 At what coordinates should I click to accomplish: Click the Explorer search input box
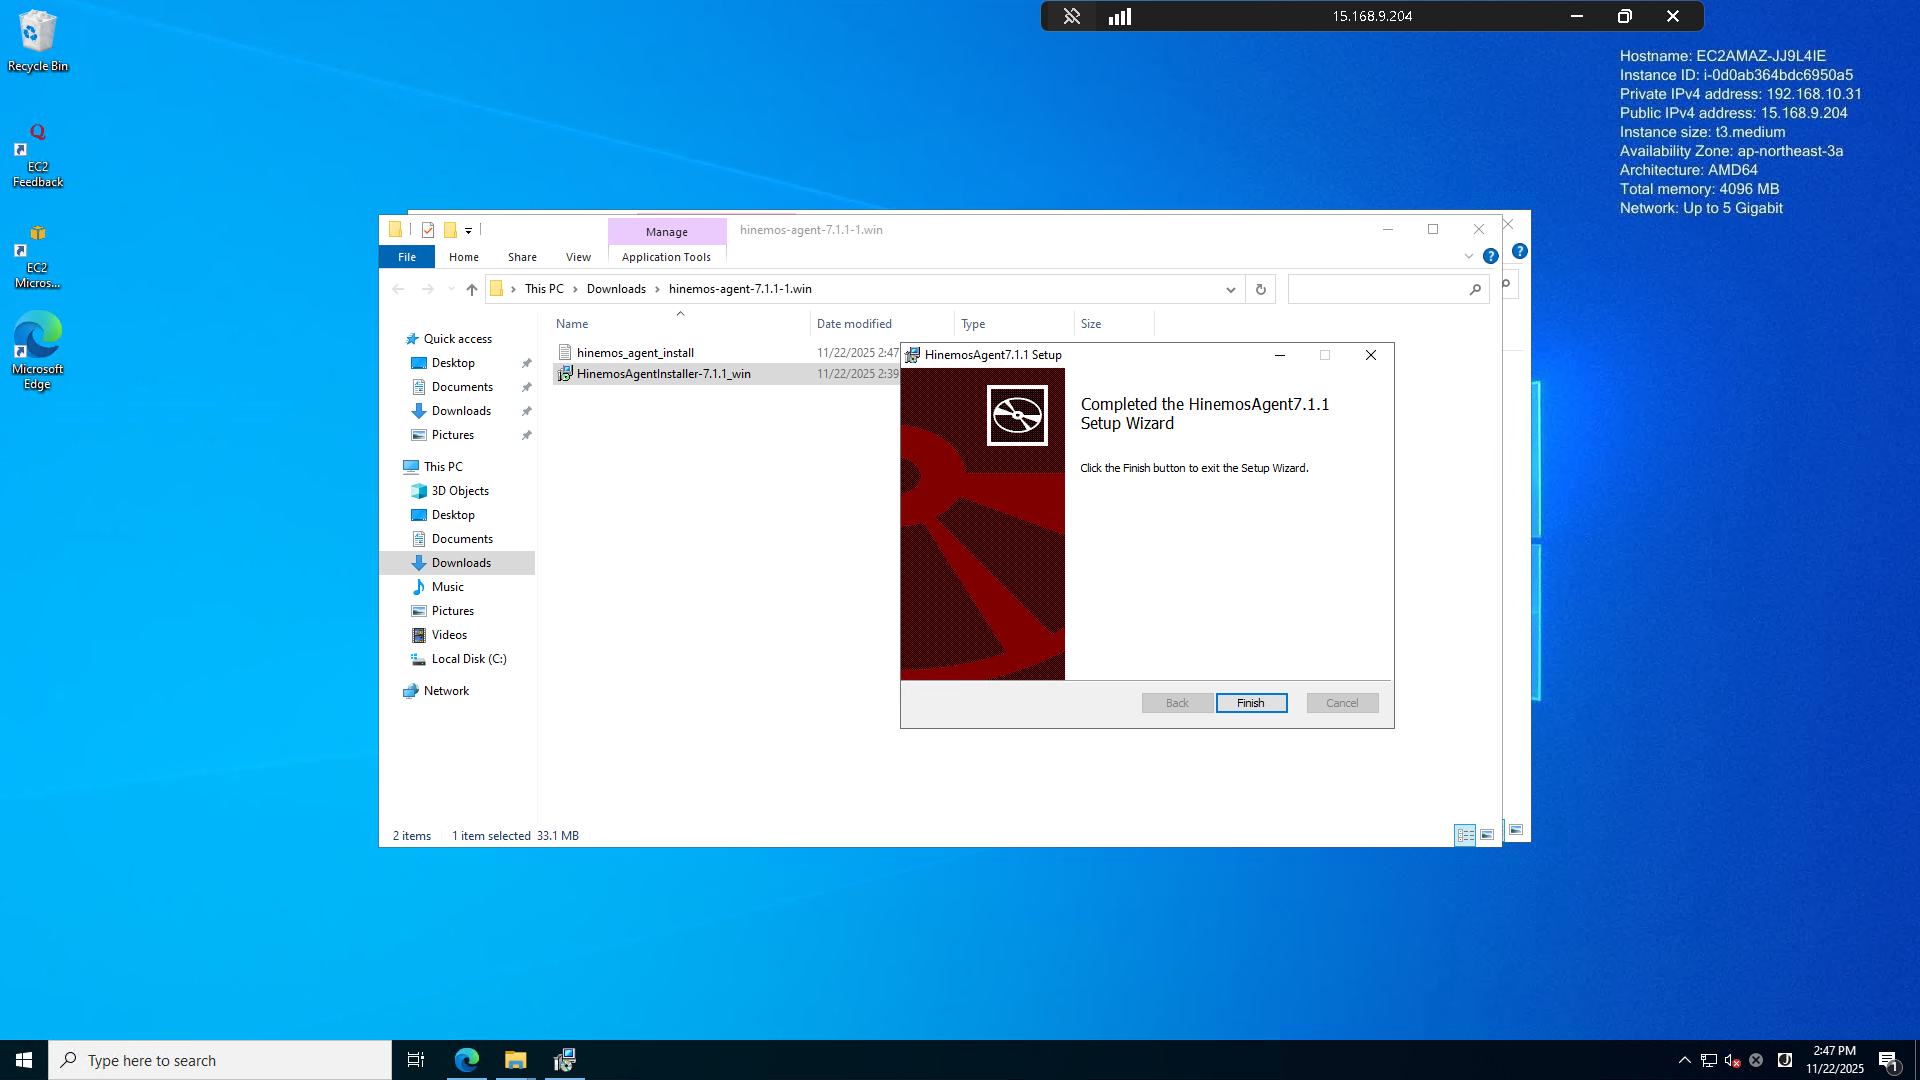[1376, 289]
